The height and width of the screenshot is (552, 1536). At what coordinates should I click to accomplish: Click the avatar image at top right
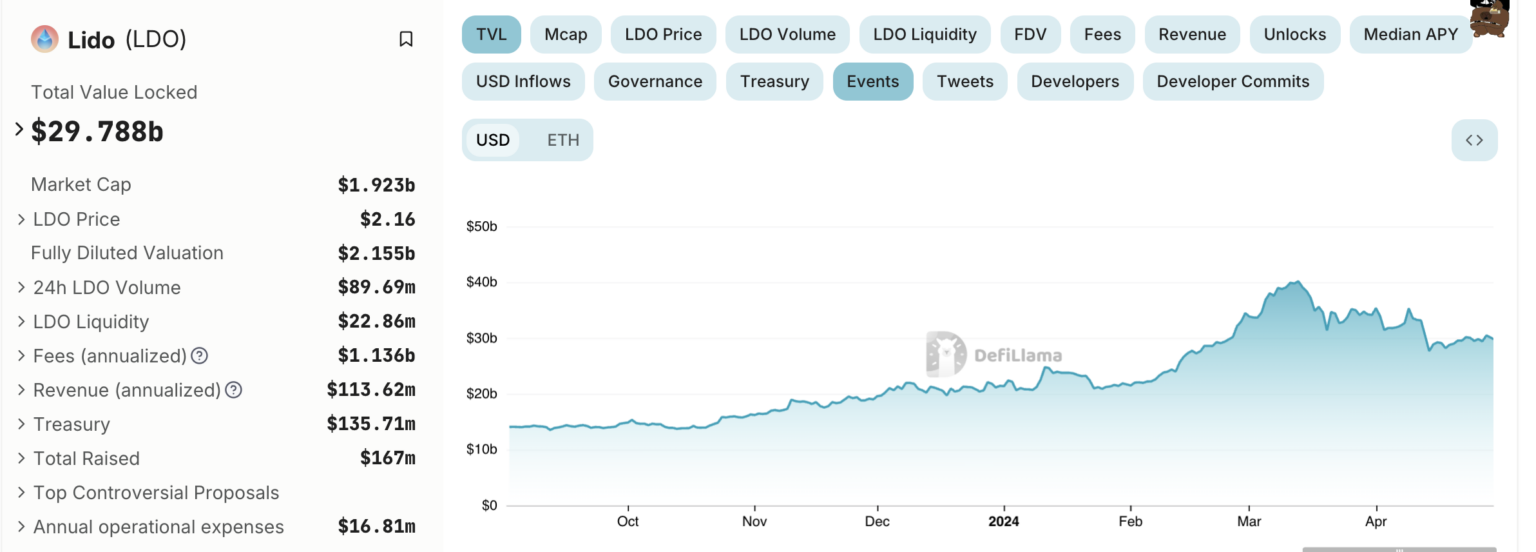pyautogui.click(x=1488, y=17)
